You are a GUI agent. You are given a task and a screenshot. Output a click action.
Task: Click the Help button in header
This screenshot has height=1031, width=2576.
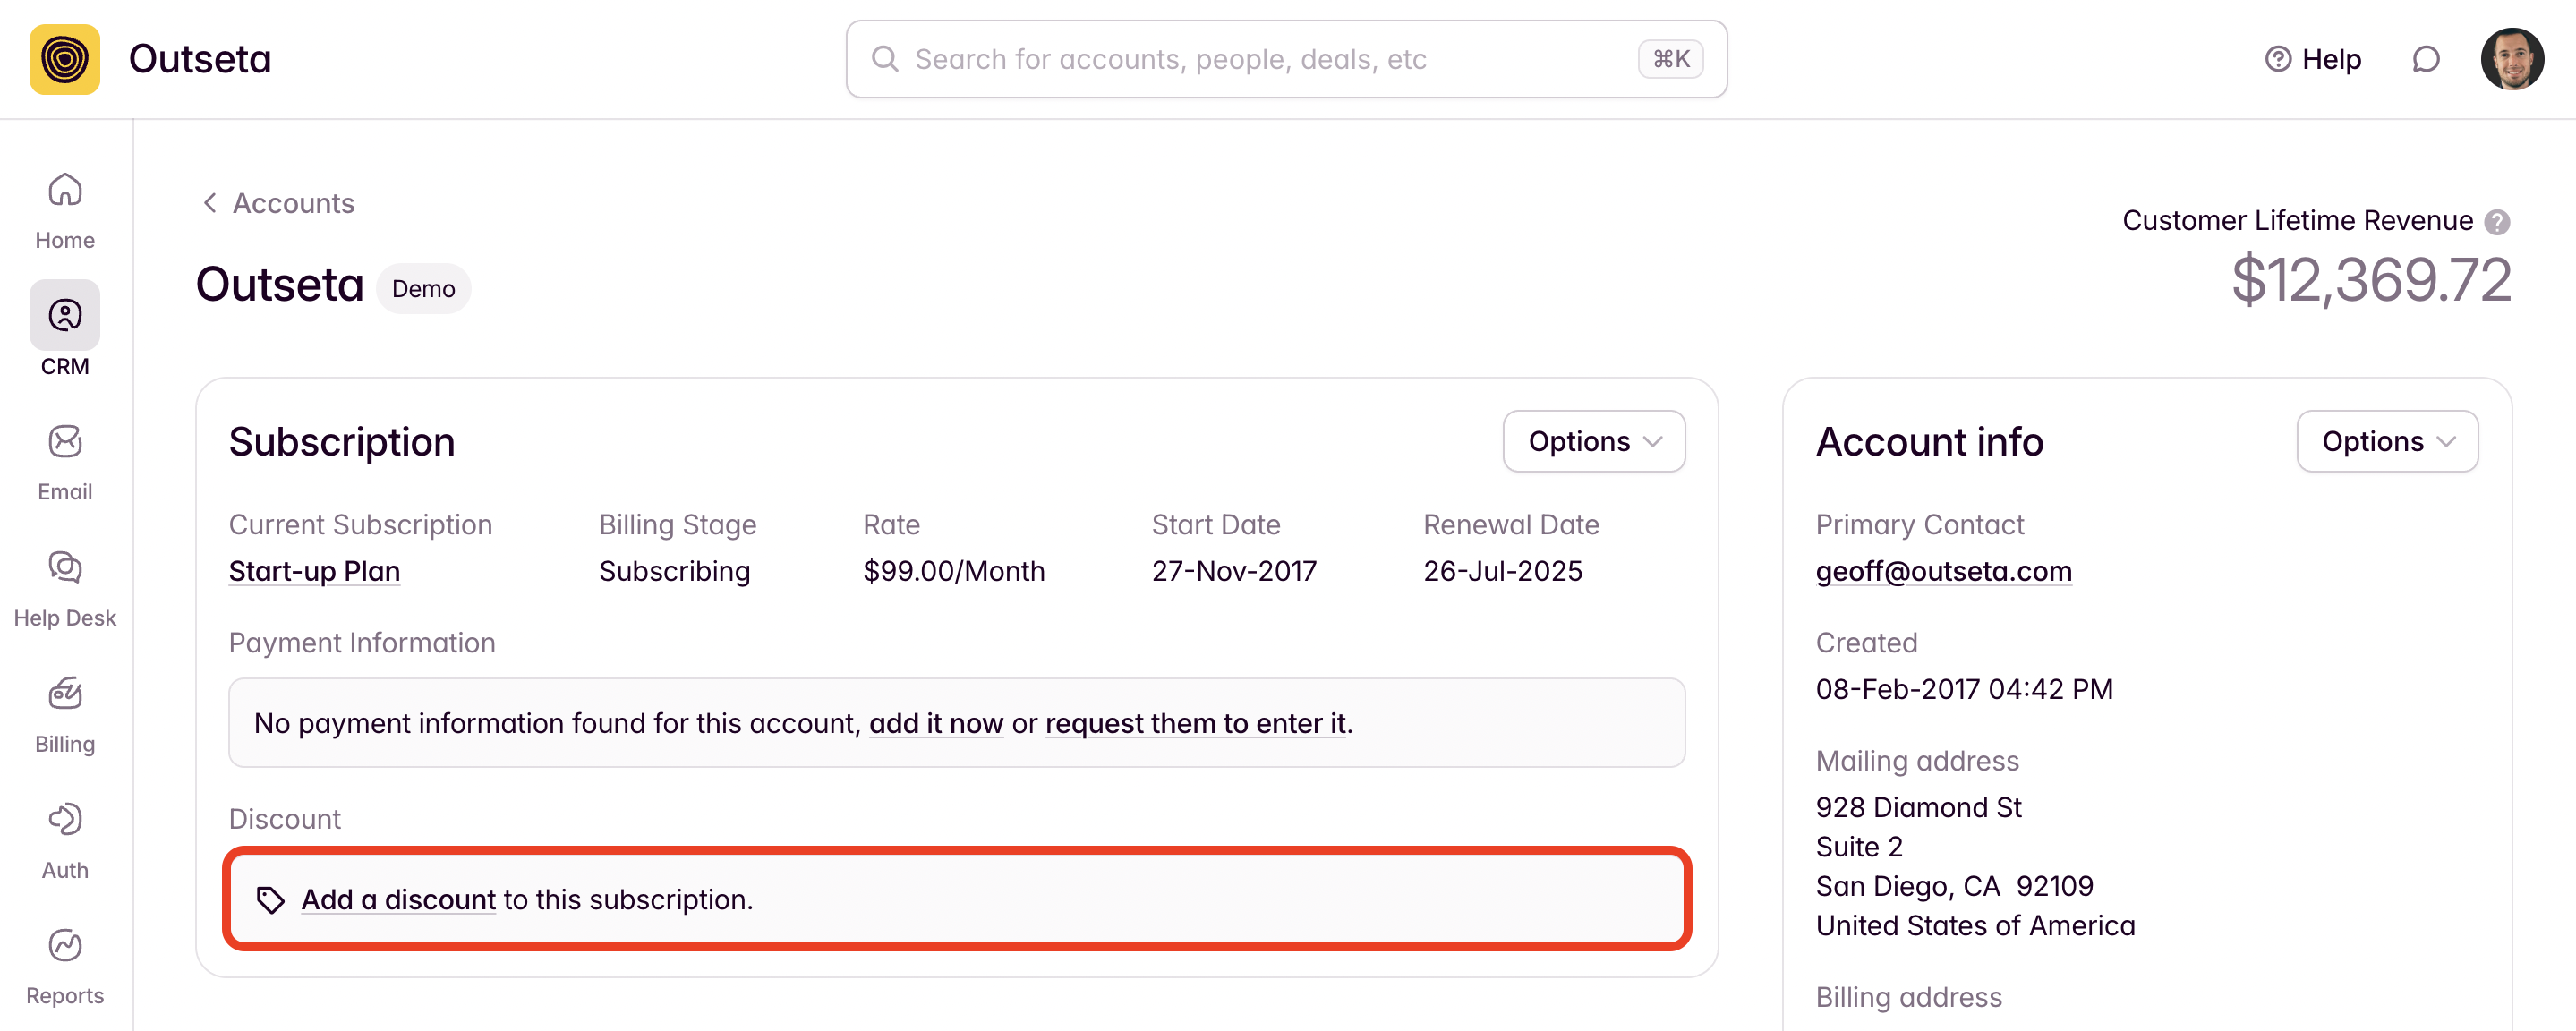[x=2312, y=59]
